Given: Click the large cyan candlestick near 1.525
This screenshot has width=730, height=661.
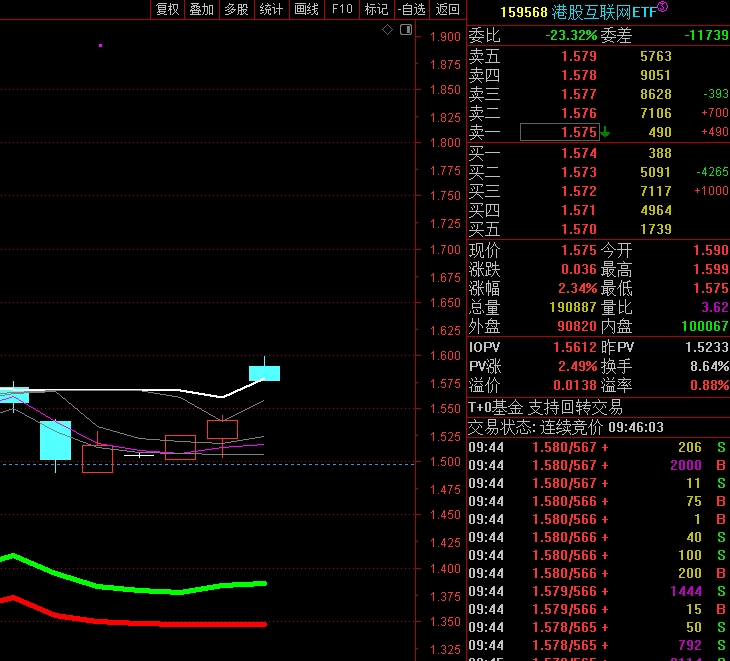Looking at the screenshot, I should pos(55,440).
